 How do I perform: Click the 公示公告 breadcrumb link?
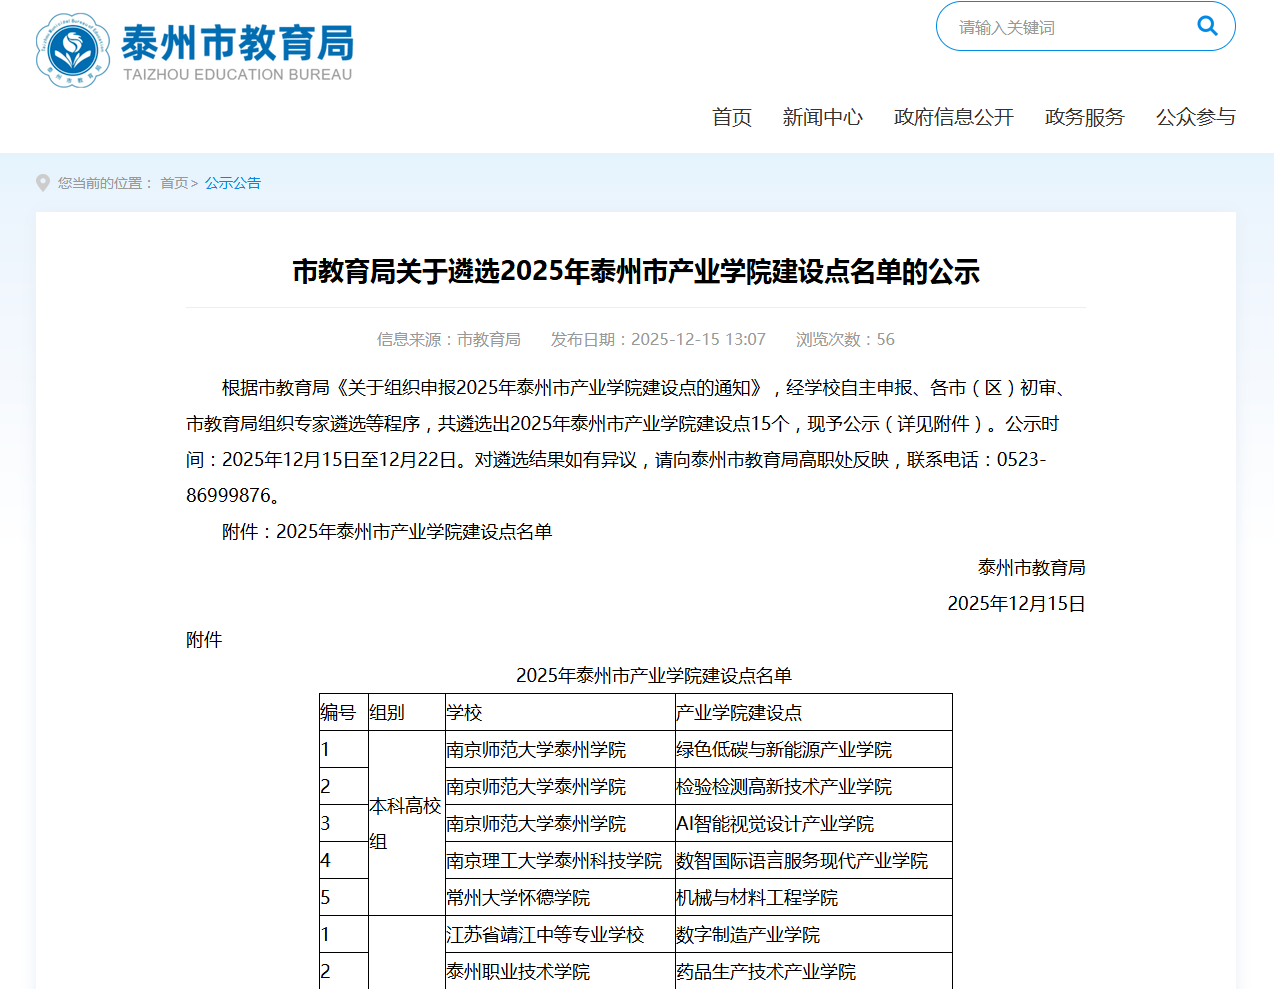point(233,183)
